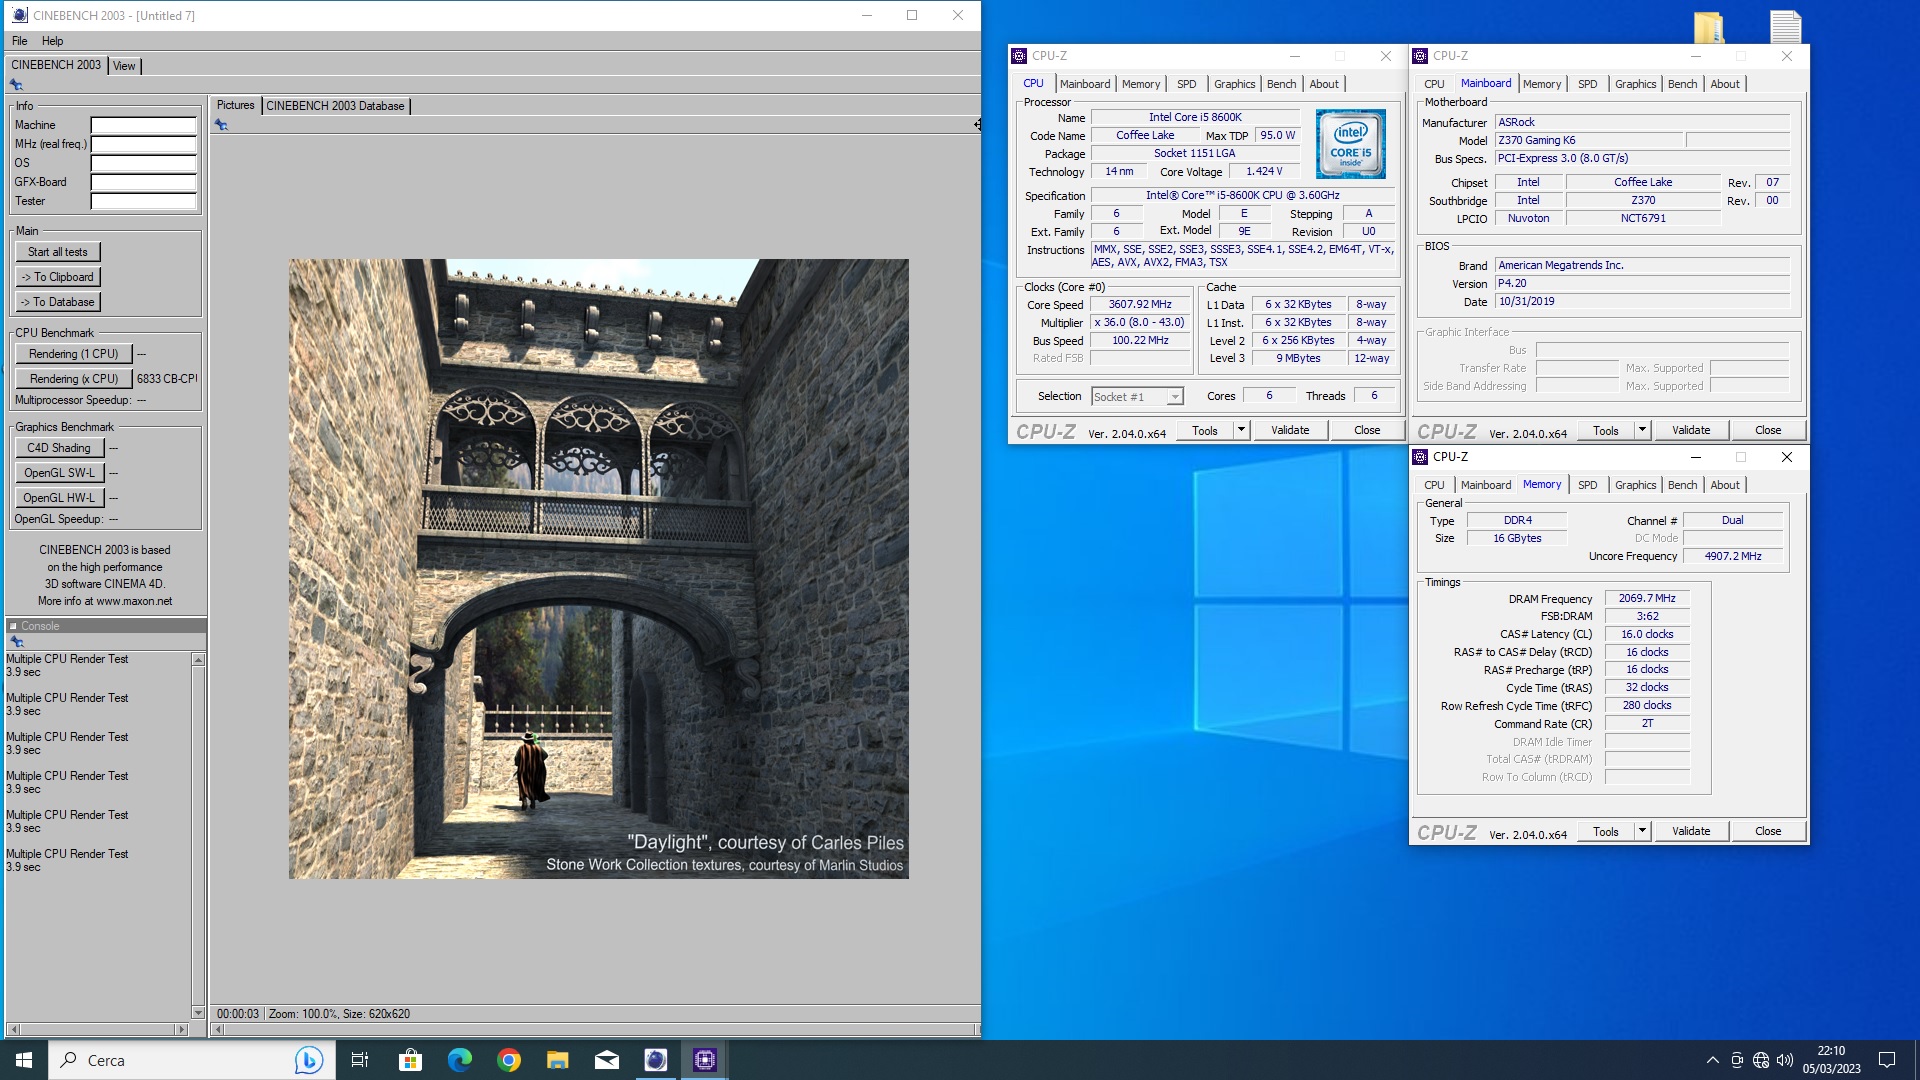Click the Machine input field
The image size is (1920, 1080).
144,125
